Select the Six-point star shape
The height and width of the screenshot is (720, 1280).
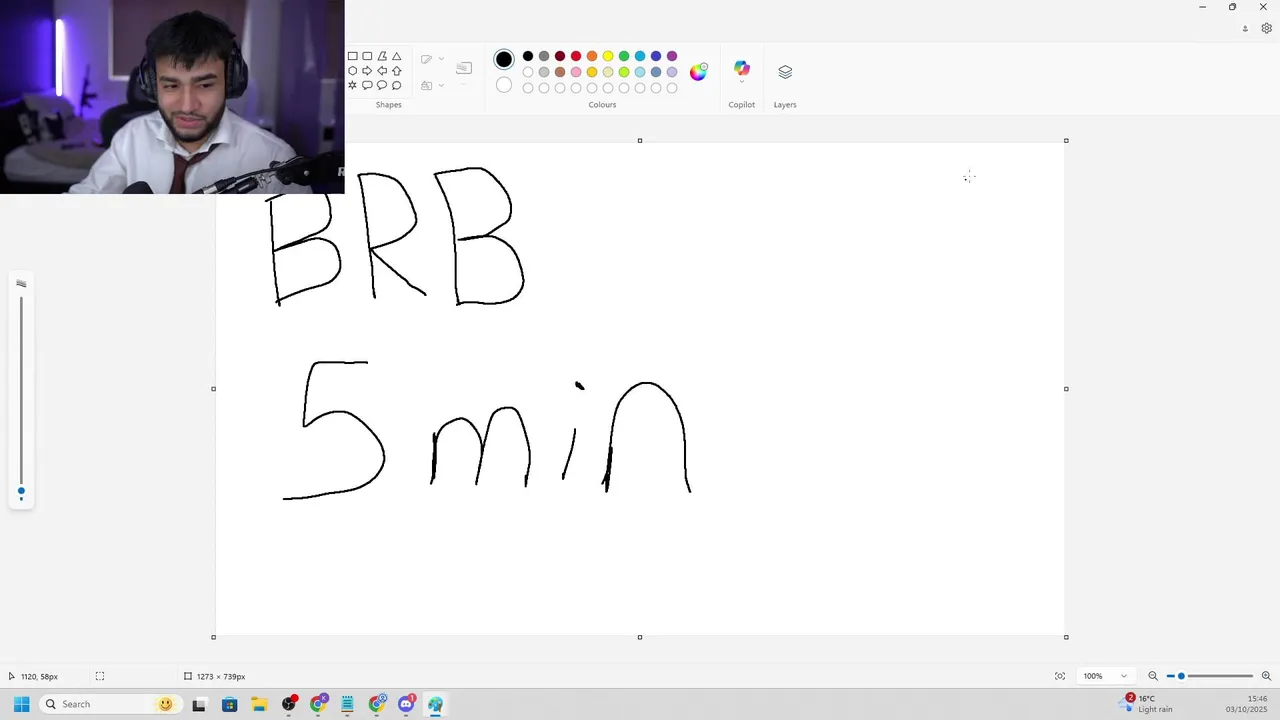(x=352, y=85)
